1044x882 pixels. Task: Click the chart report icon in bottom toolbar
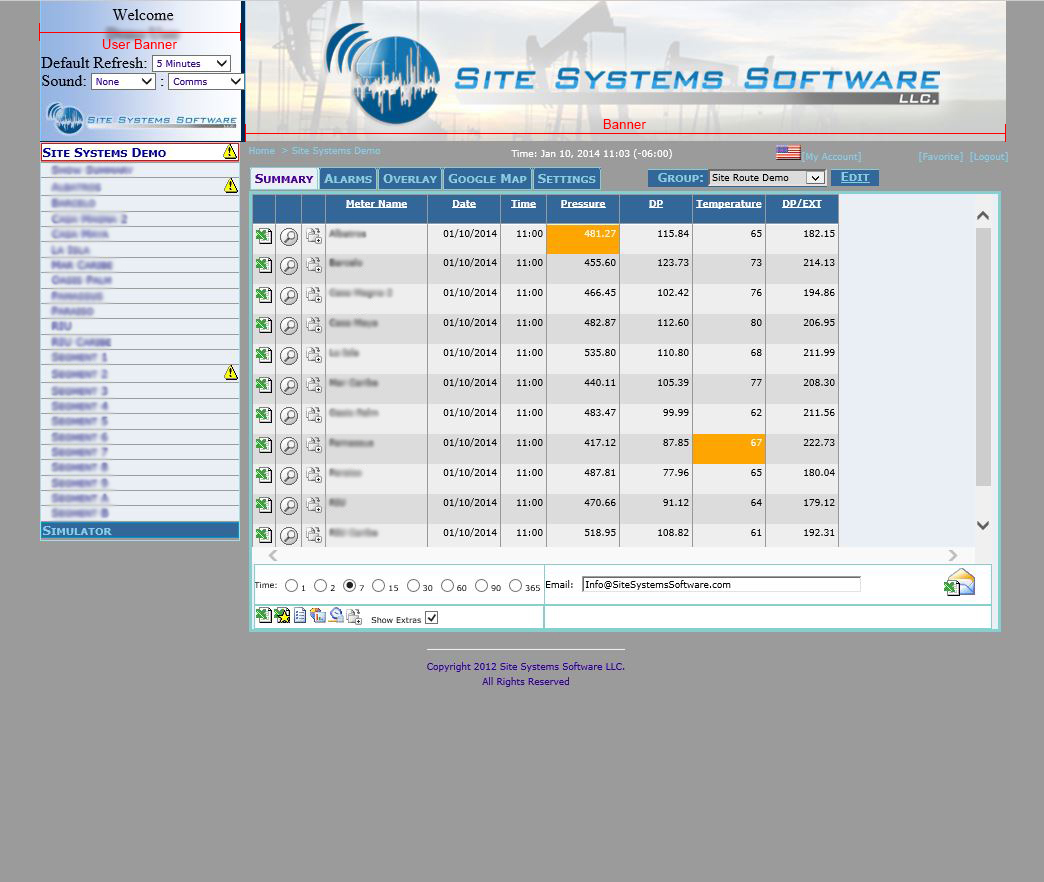click(318, 616)
